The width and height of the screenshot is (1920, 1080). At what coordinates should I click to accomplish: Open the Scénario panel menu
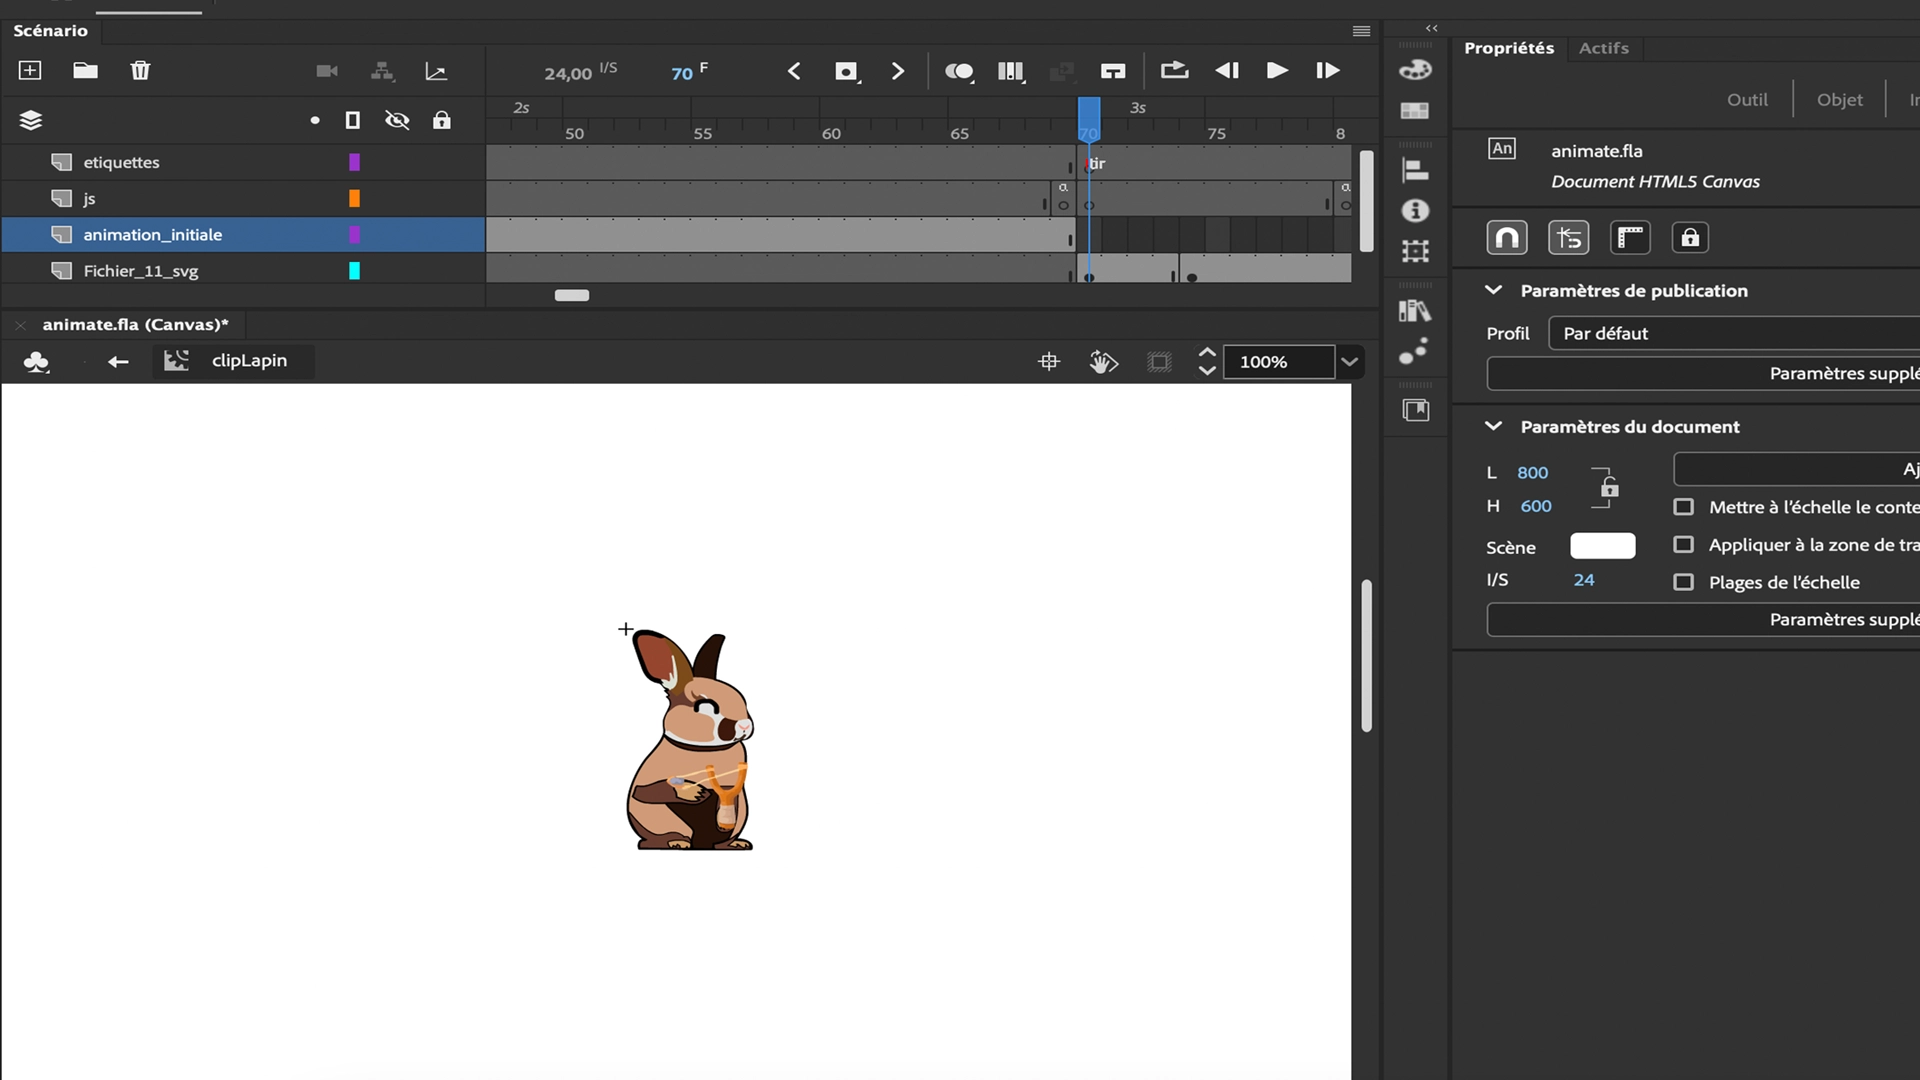[x=1361, y=31]
